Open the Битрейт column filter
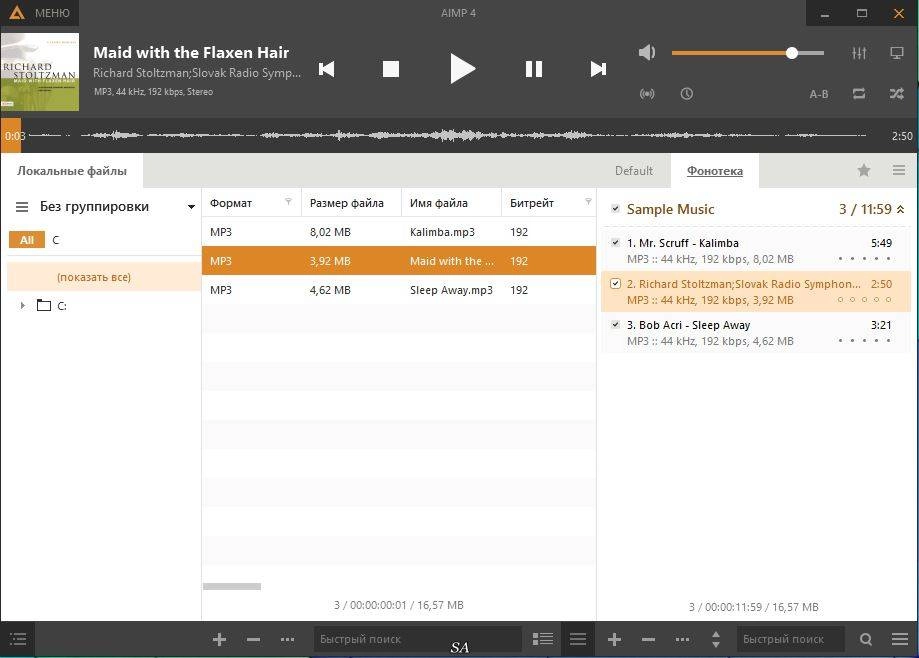 click(588, 202)
